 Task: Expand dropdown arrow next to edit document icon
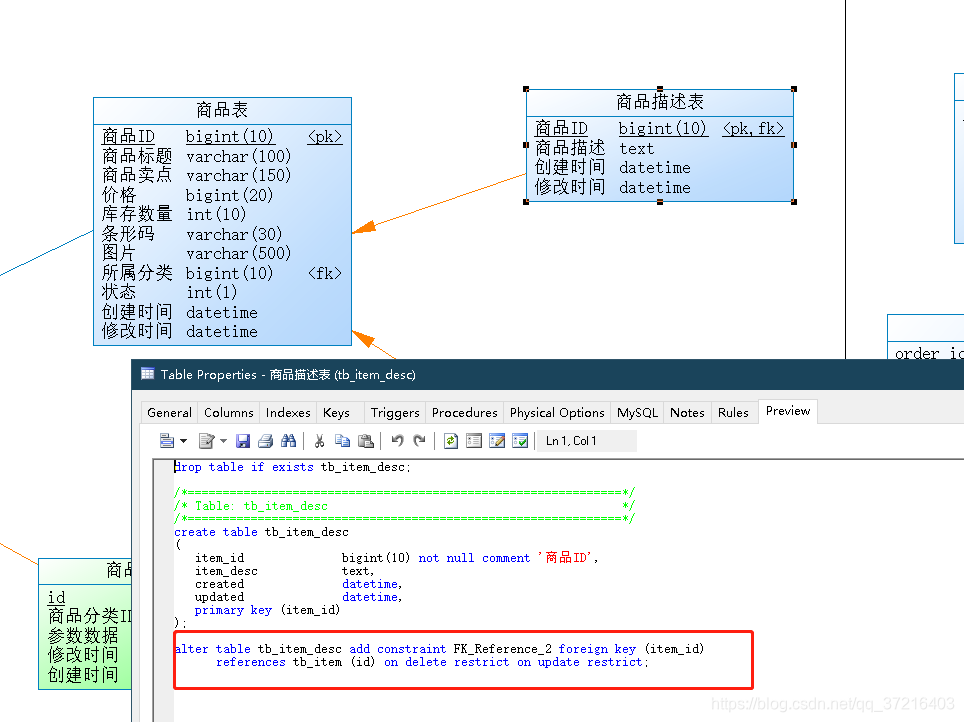223,441
